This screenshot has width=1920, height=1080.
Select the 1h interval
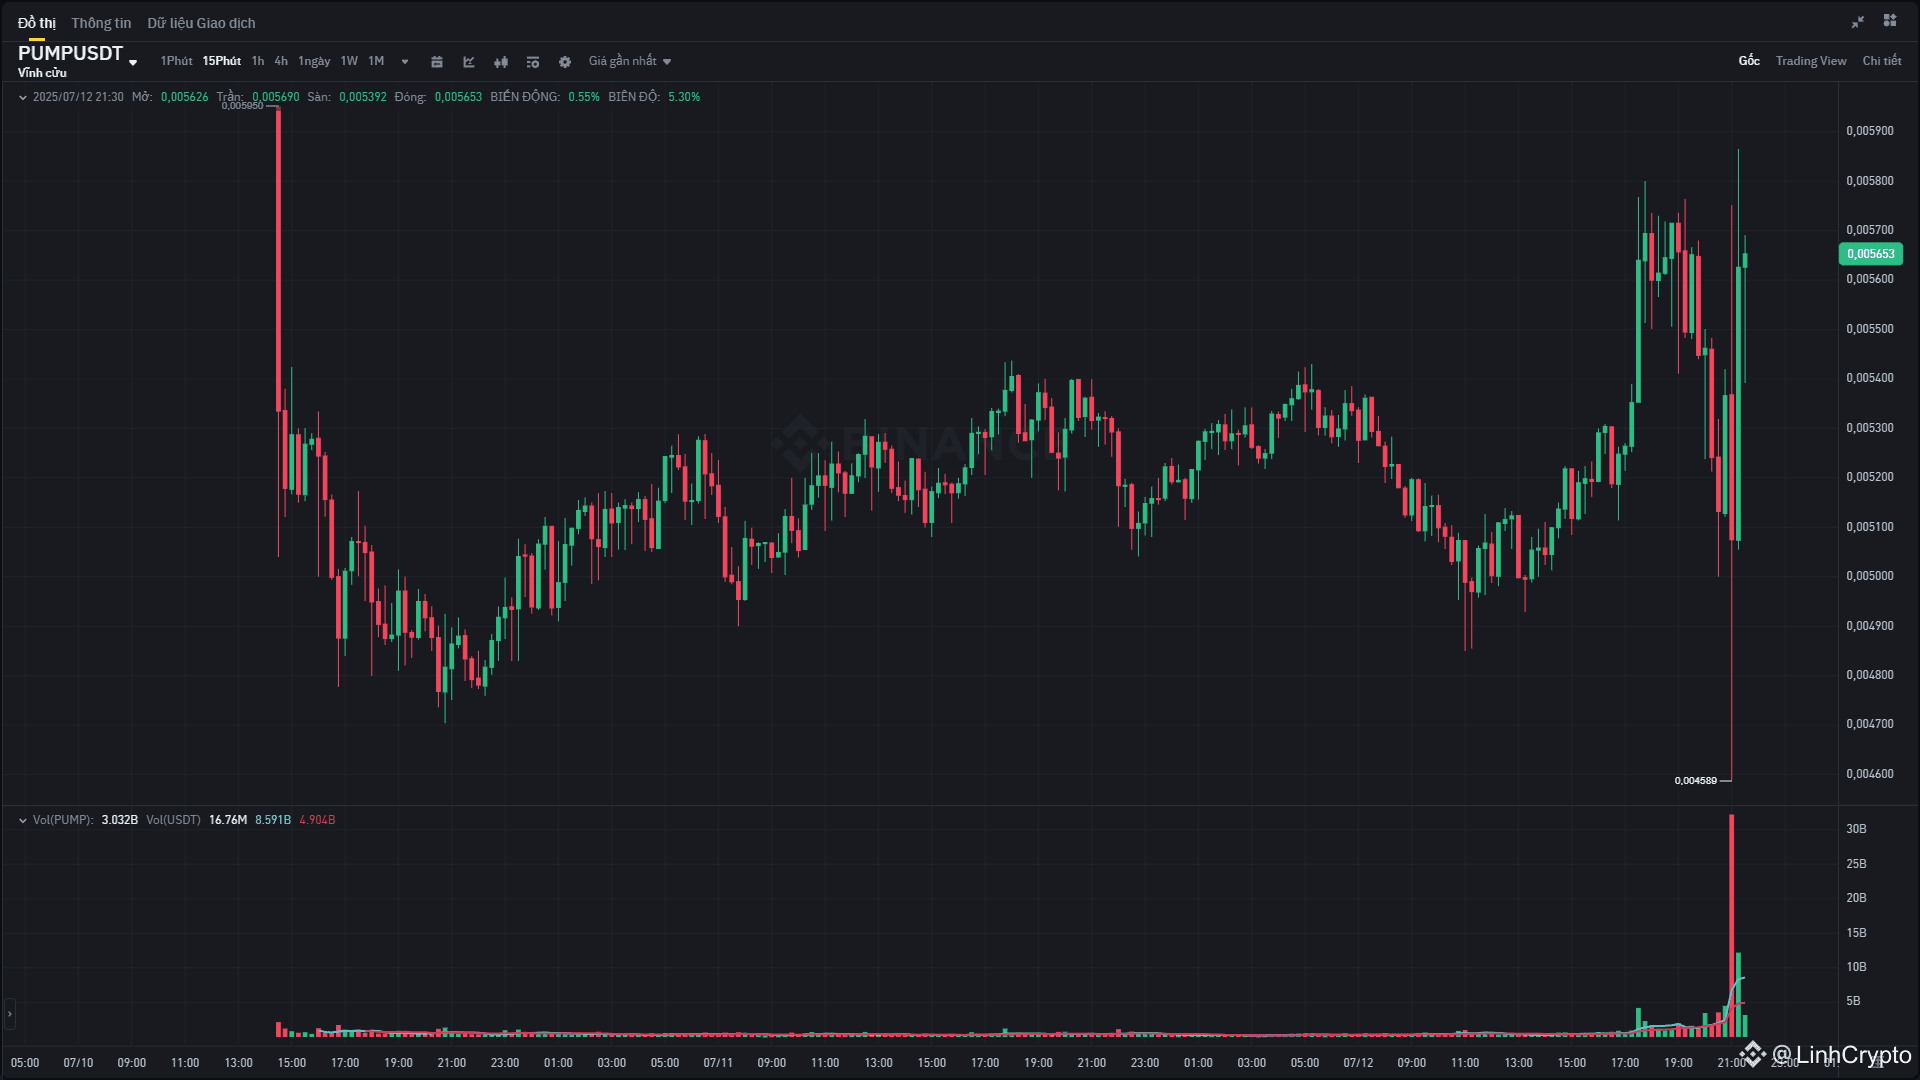click(258, 61)
